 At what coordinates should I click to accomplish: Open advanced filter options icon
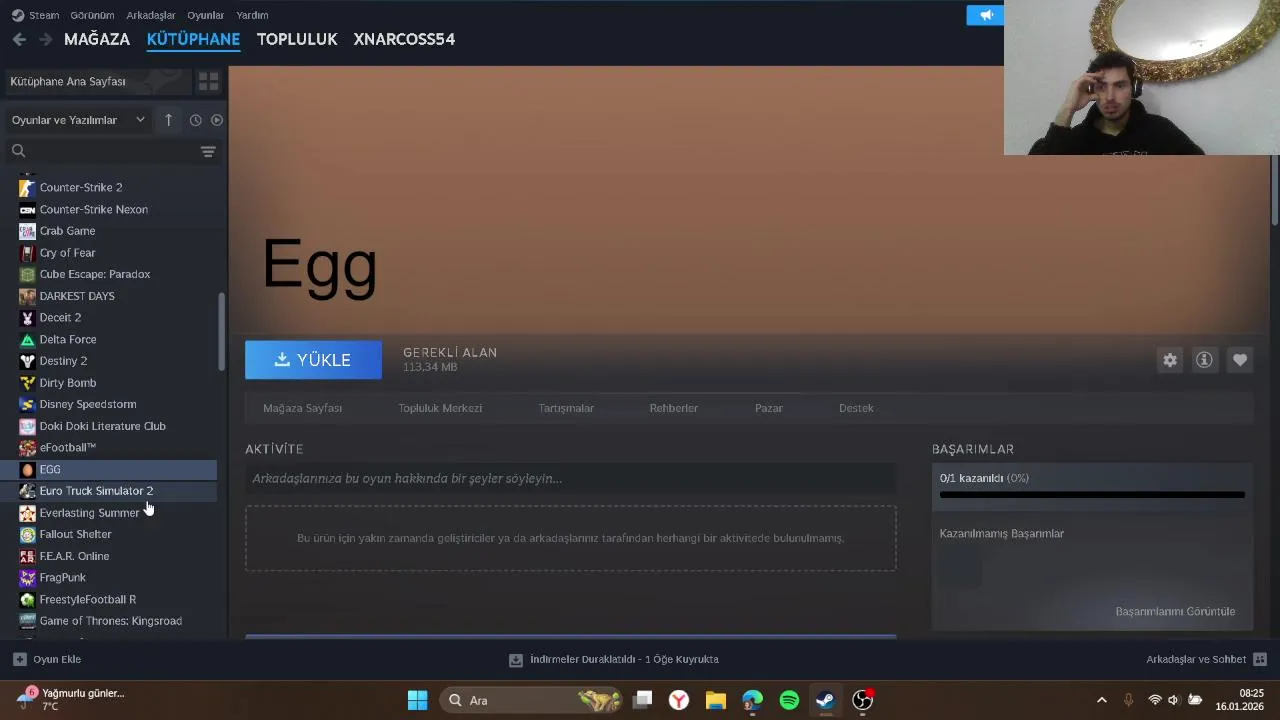(208, 152)
